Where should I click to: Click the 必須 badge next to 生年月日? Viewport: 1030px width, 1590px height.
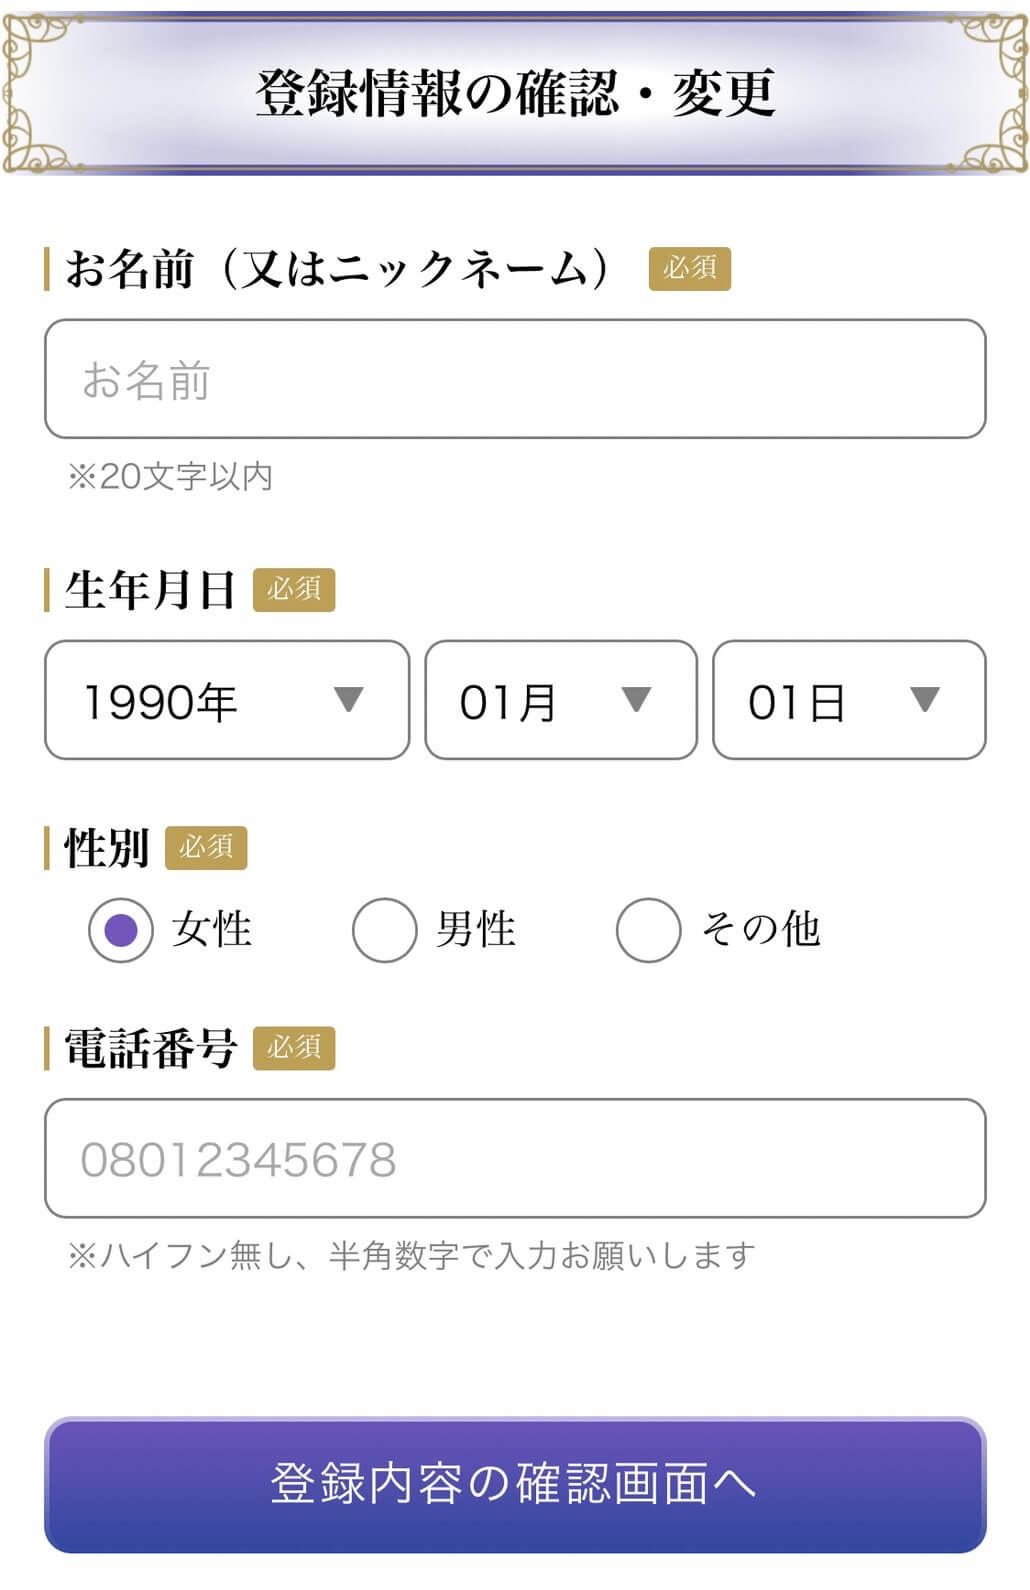(293, 590)
